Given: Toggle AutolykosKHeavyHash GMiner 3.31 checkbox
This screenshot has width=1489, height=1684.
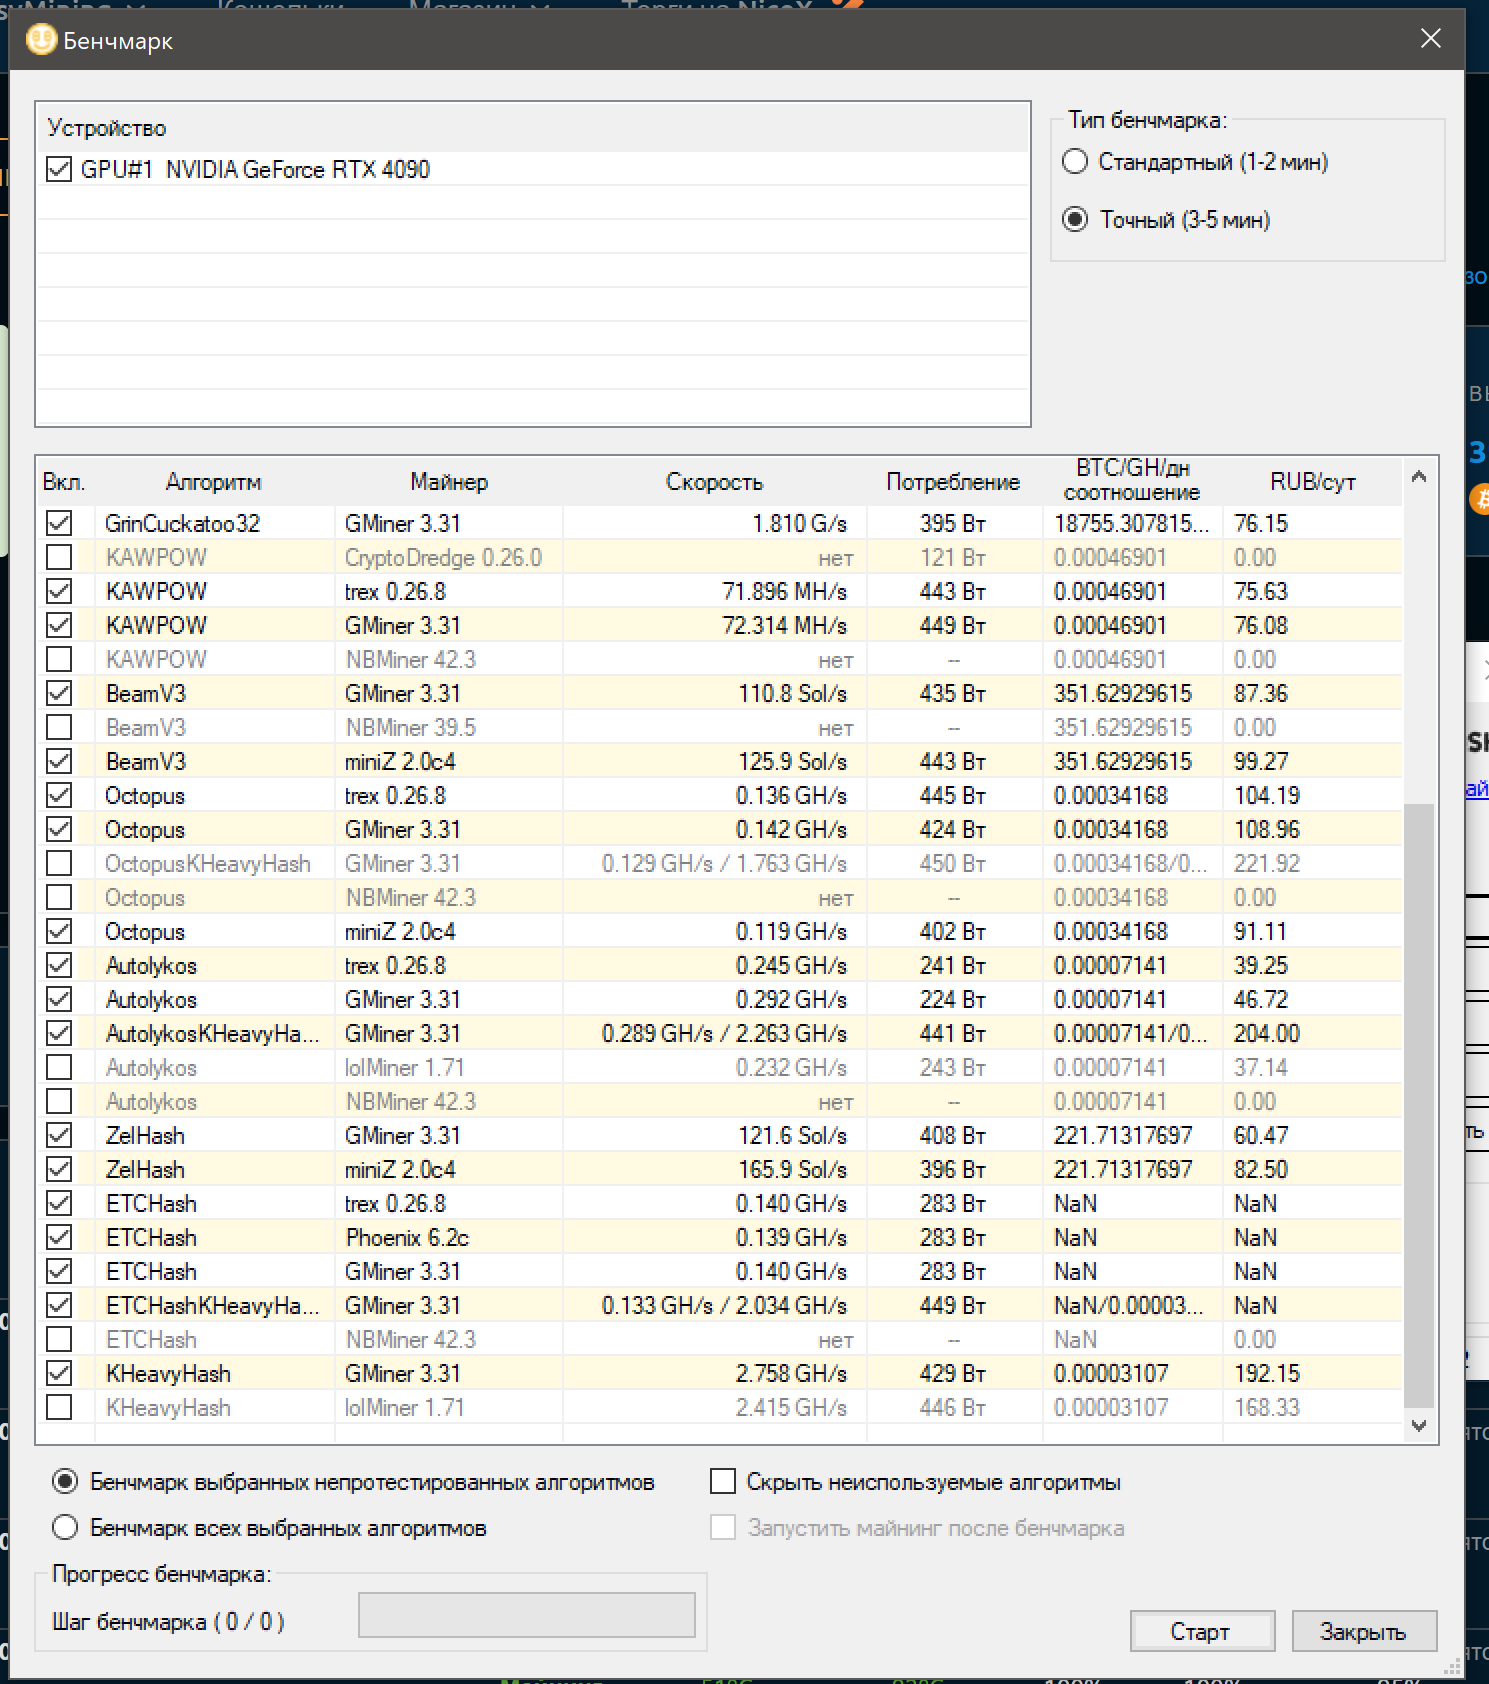Looking at the screenshot, I should click(59, 1033).
